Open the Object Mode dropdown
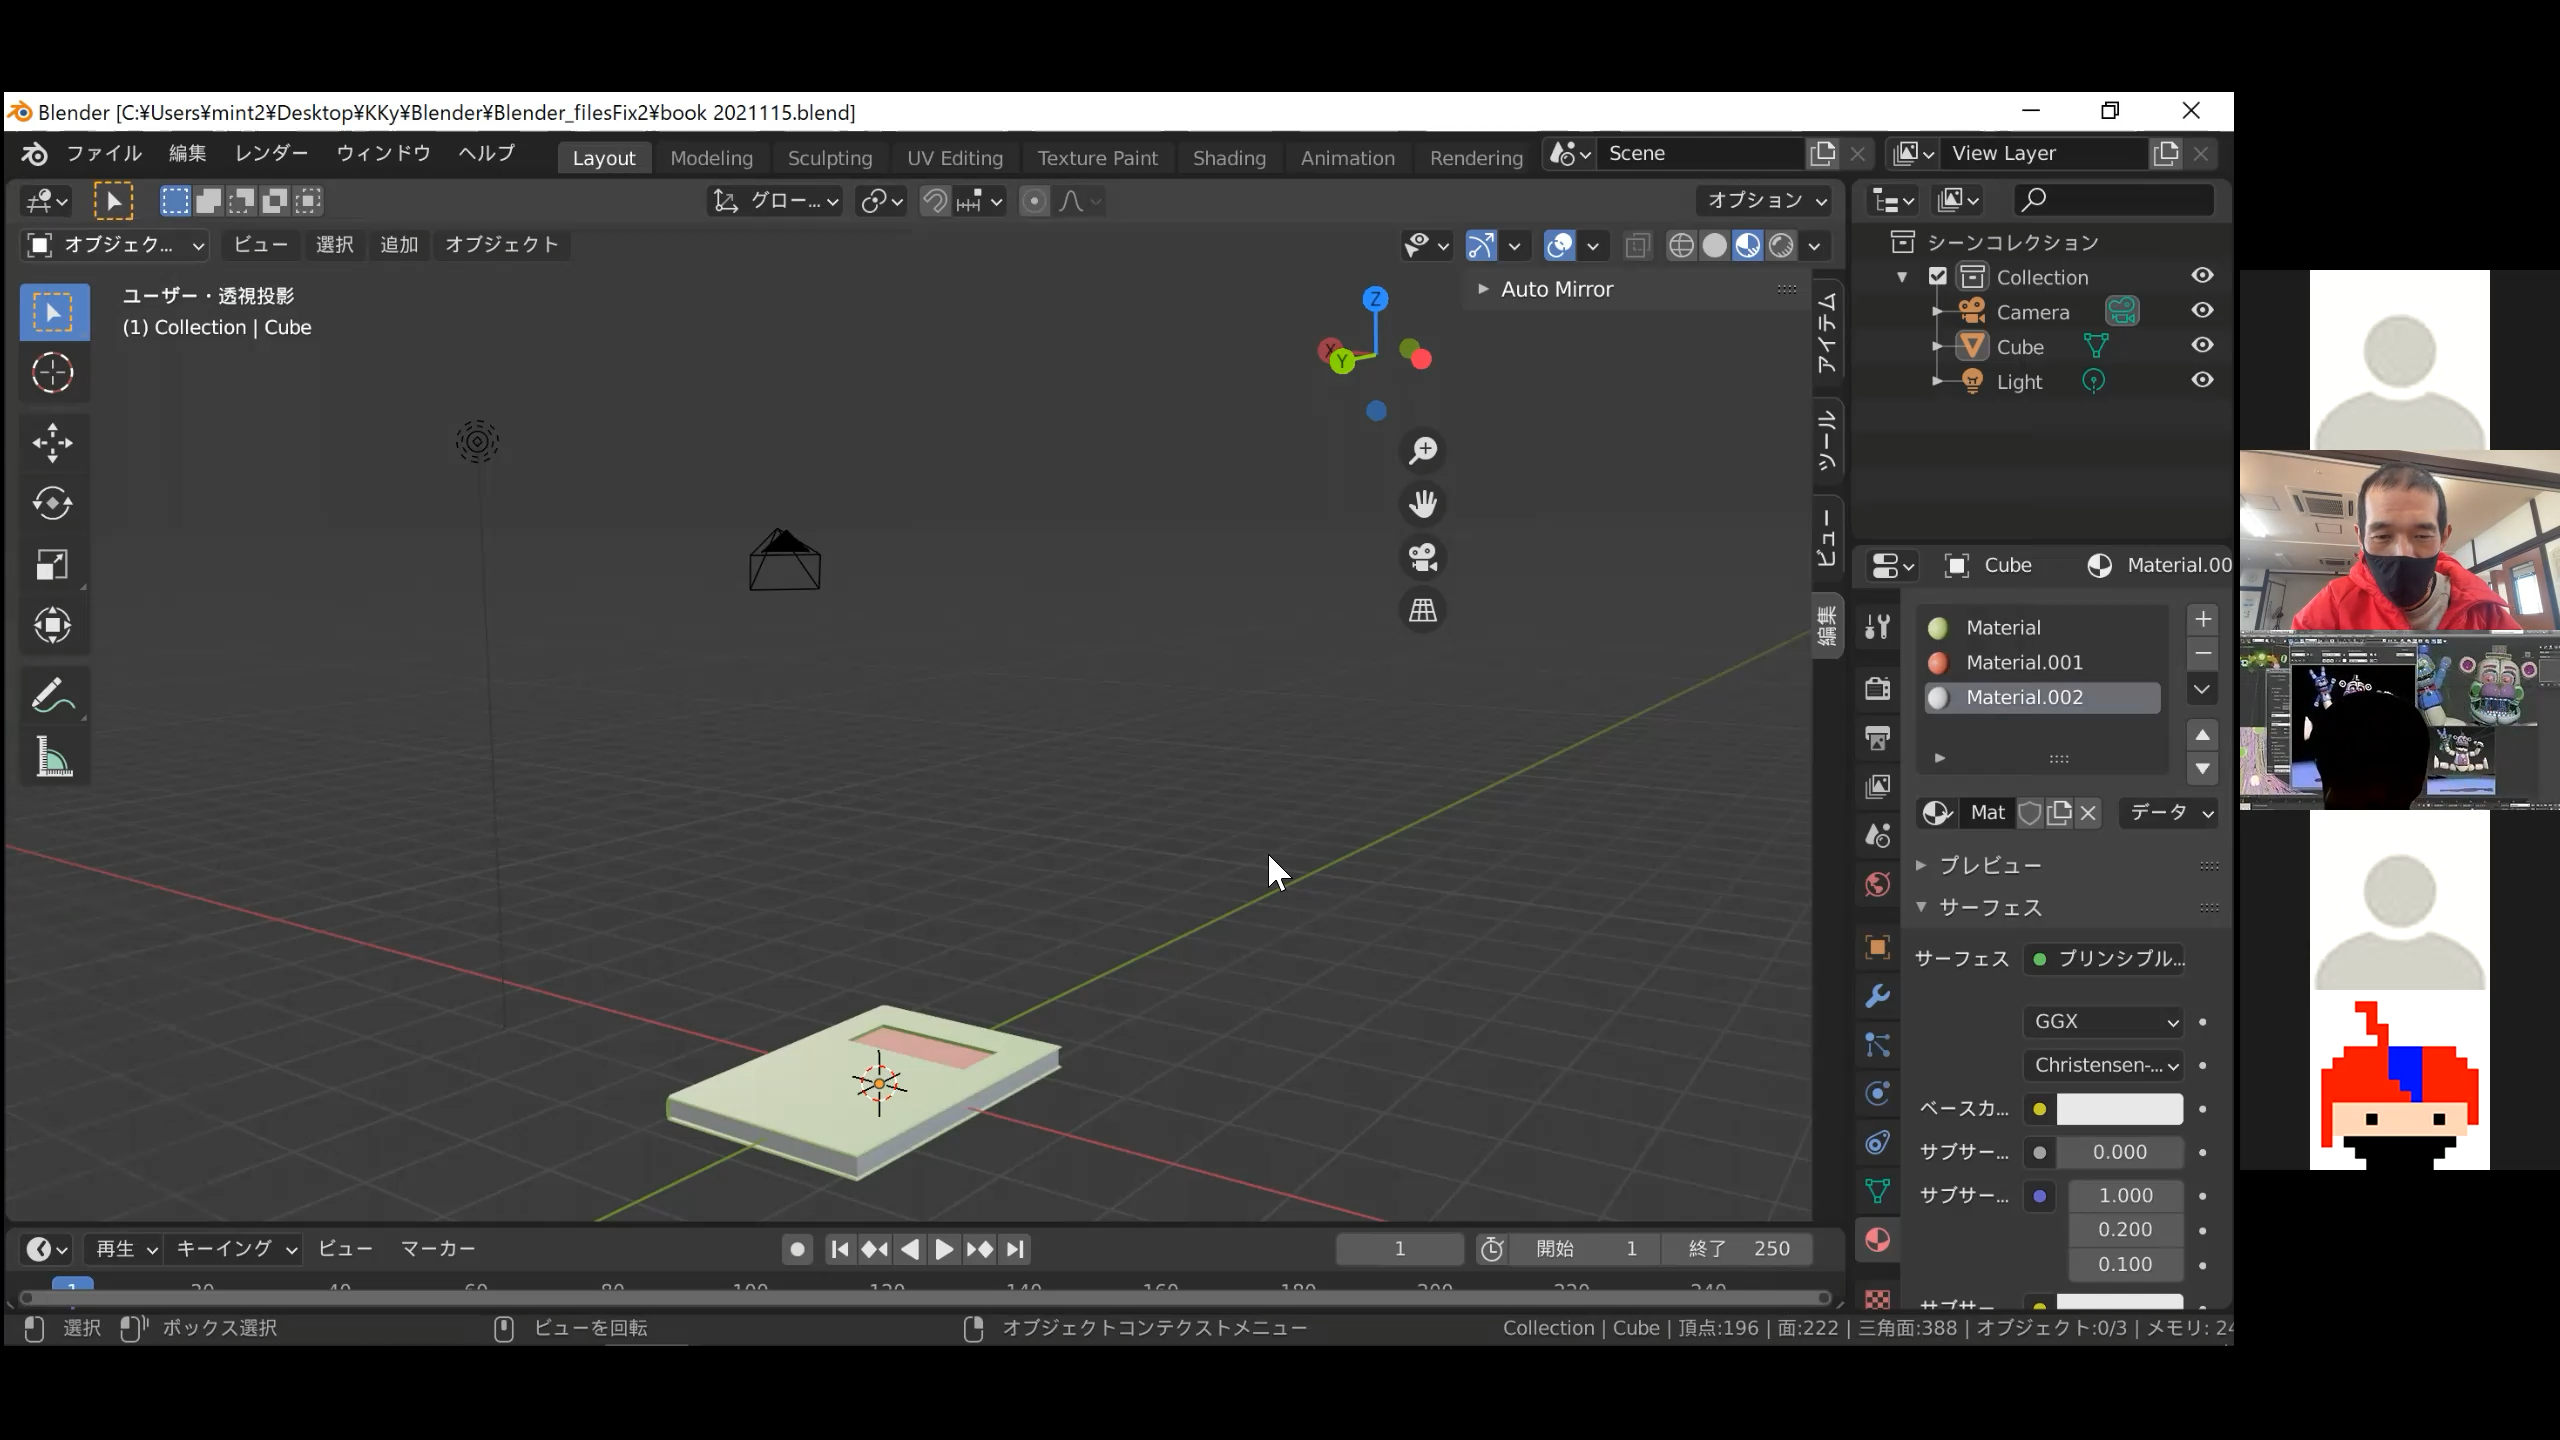This screenshot has height=1440, width=2560. 116,245
